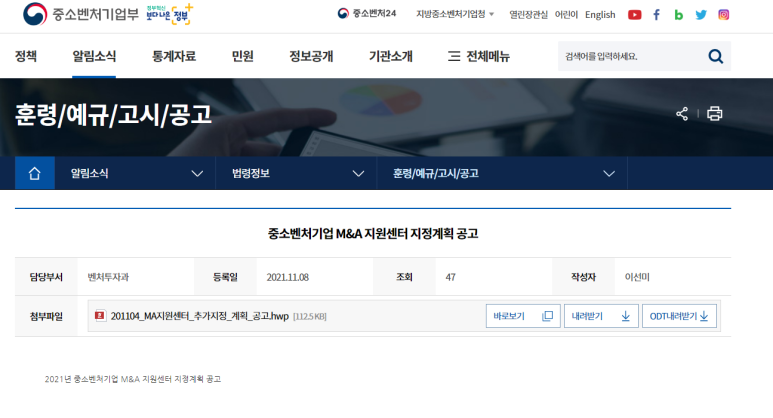Click the 훈령/예규/고시/공고 banner heading
This screenshot has width=773, height=418.
coord(113,114)
